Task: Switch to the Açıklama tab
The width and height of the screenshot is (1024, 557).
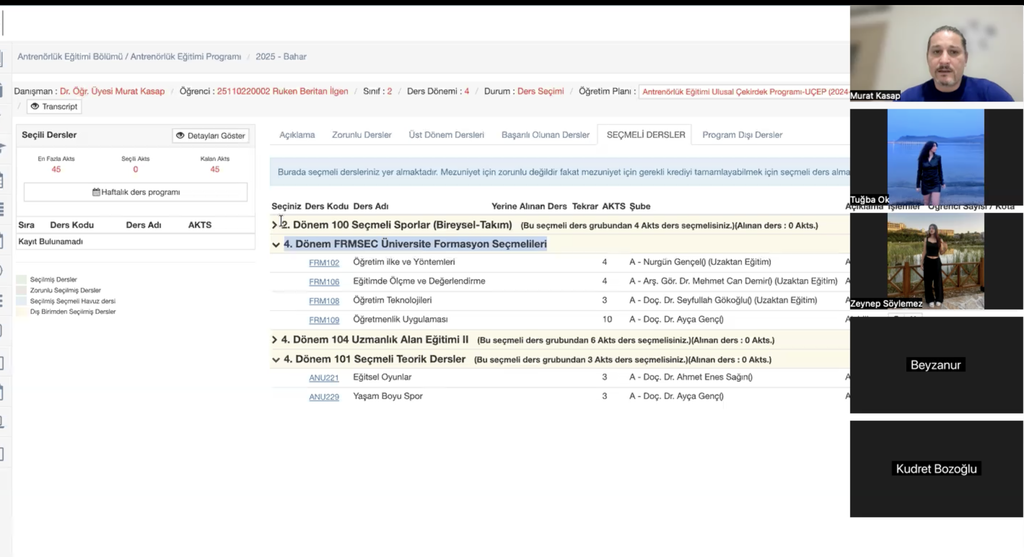Action: (x=297, y=135)
